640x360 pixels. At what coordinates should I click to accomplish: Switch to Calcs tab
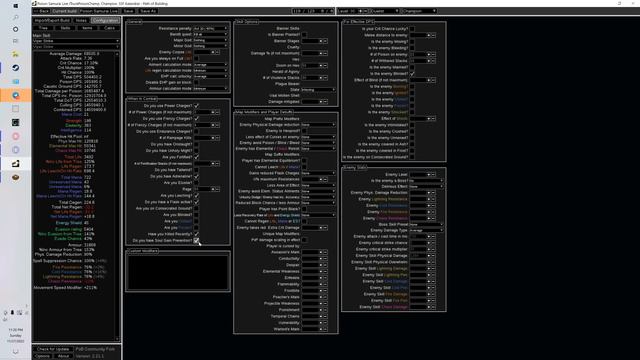click(109, 28)
